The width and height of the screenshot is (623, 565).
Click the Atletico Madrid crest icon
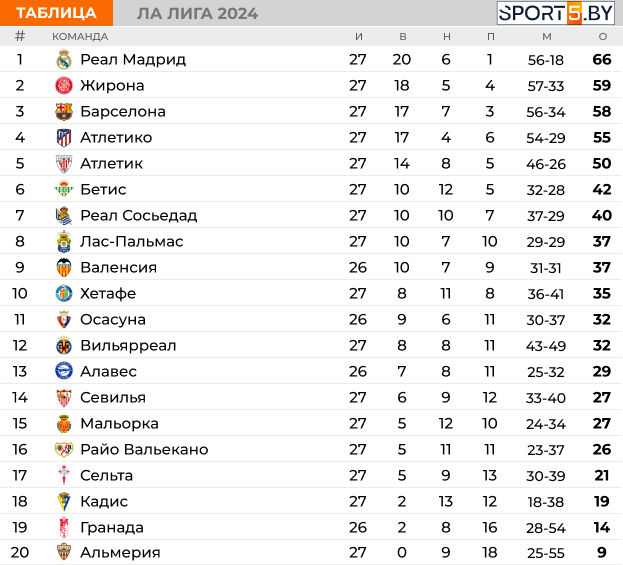click(x=64, y=137)
